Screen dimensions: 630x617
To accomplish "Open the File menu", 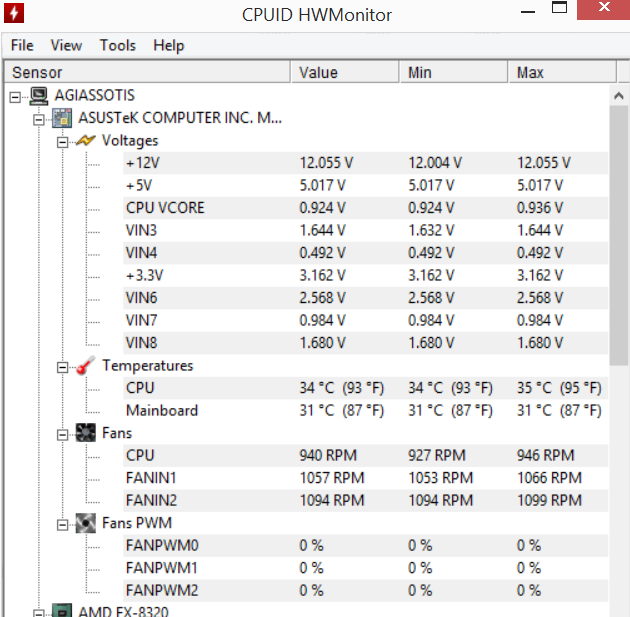I will [22, 45].
